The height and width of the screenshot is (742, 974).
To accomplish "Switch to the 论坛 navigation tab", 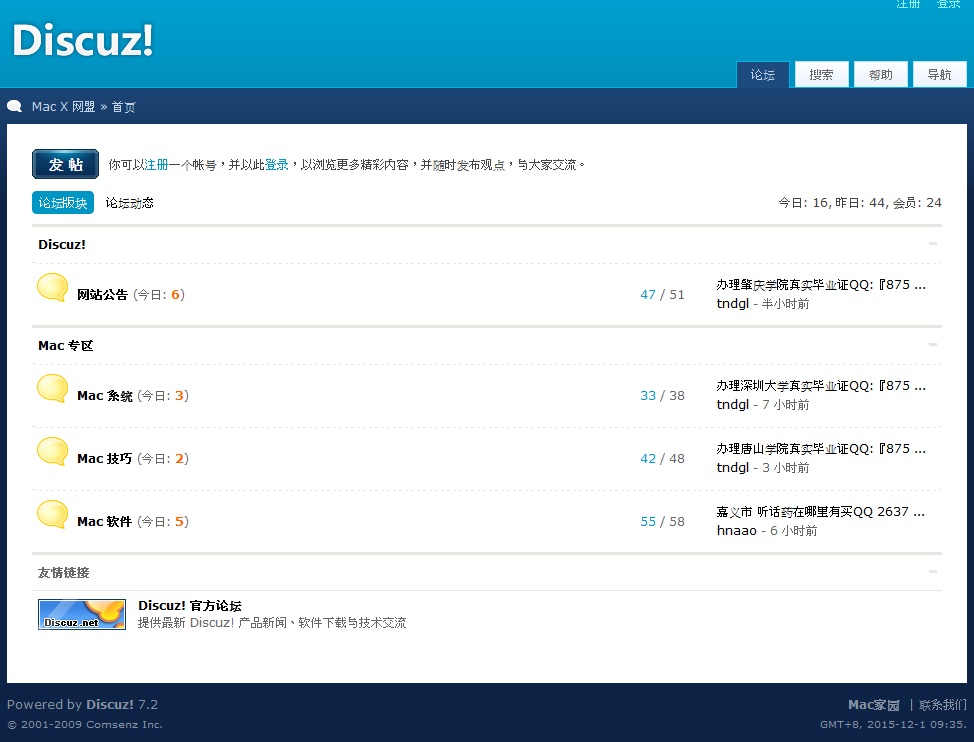I will coord(763,75).
